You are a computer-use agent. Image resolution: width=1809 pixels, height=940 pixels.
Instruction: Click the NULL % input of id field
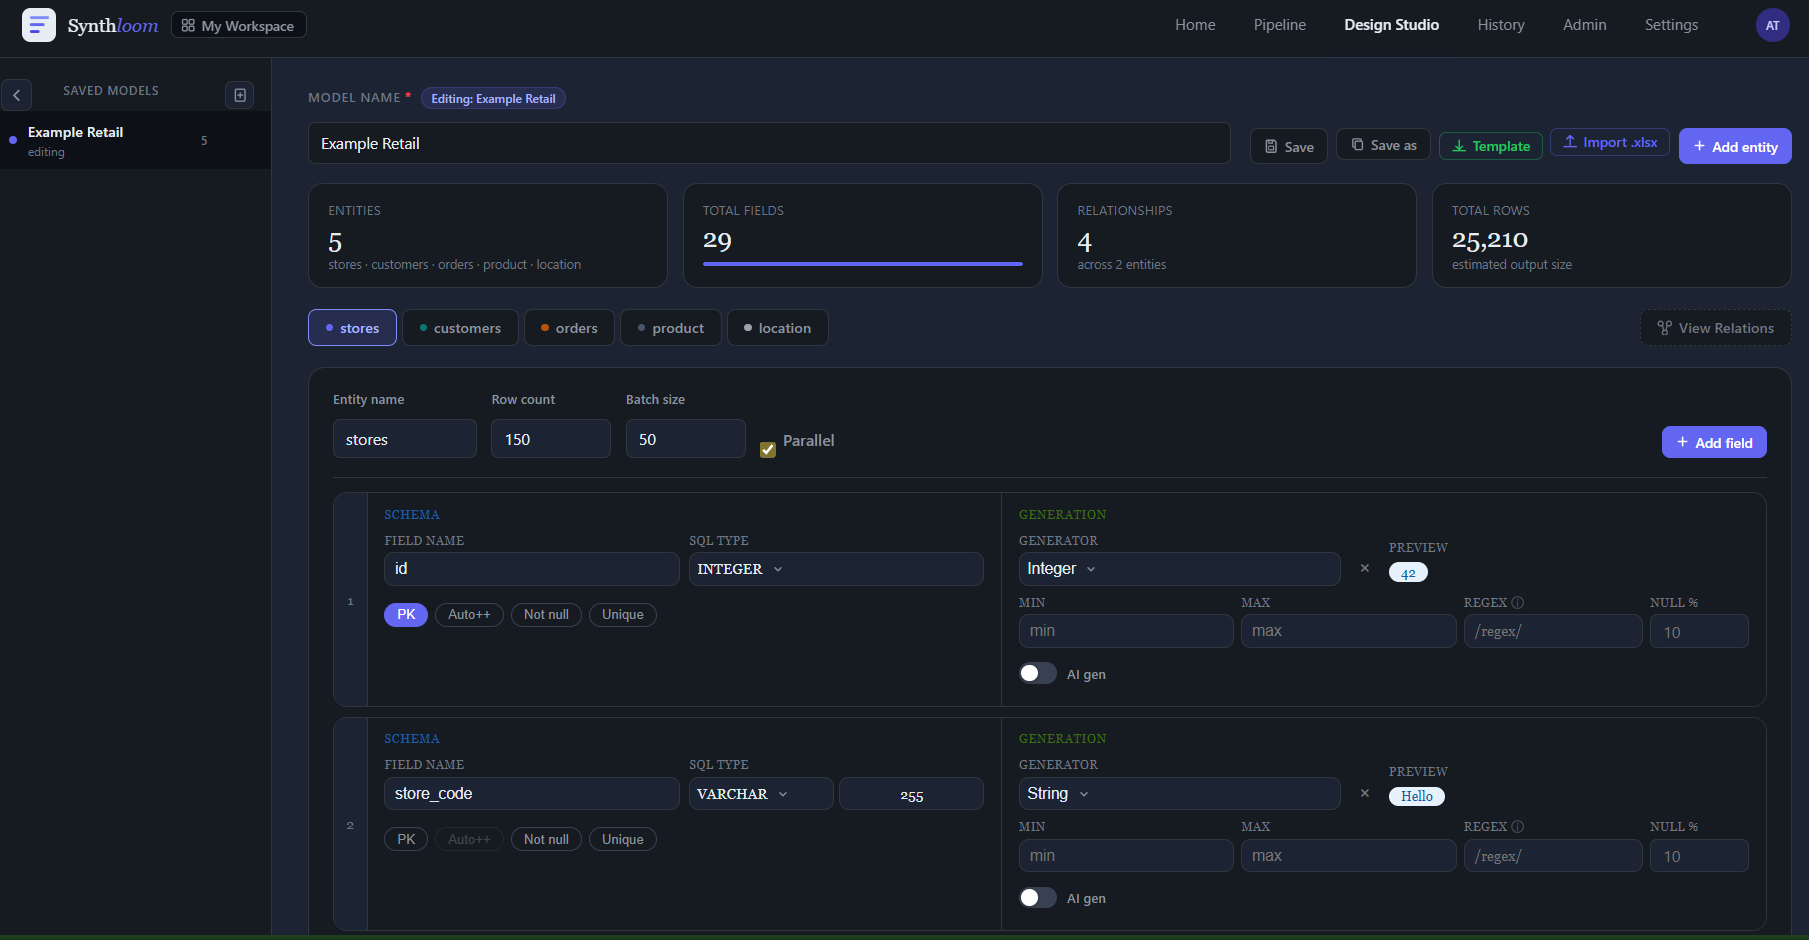pyautogui.click(x=1699, y=631)
